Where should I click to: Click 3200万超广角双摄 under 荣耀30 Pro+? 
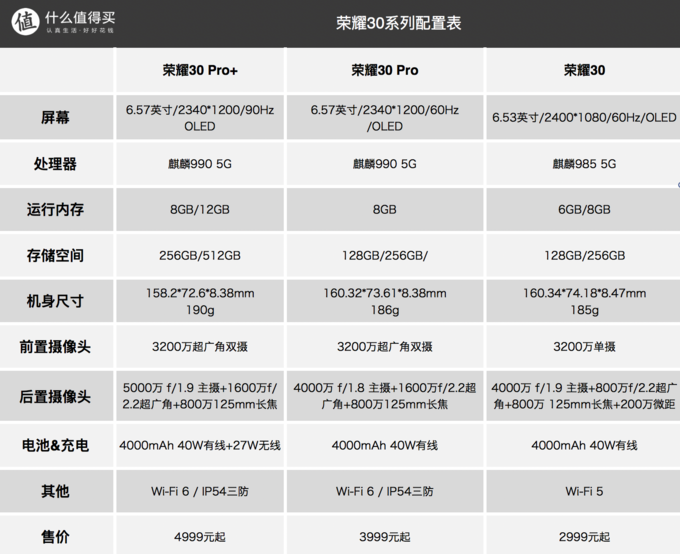coord(200,347)
